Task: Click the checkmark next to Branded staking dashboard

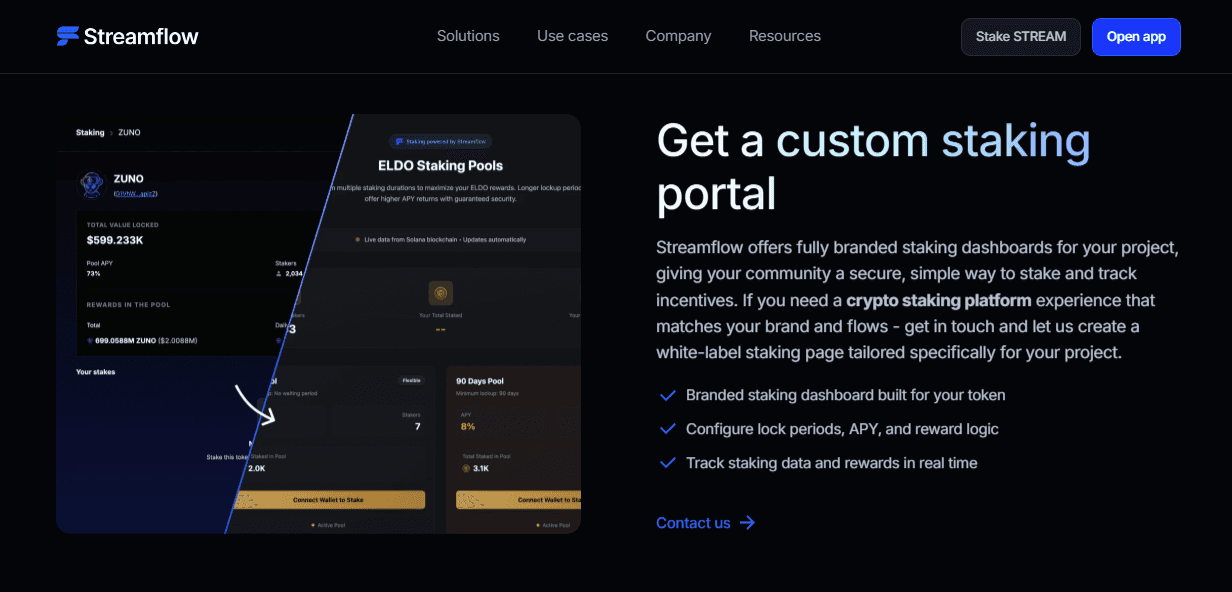Action: click(668, 395)
